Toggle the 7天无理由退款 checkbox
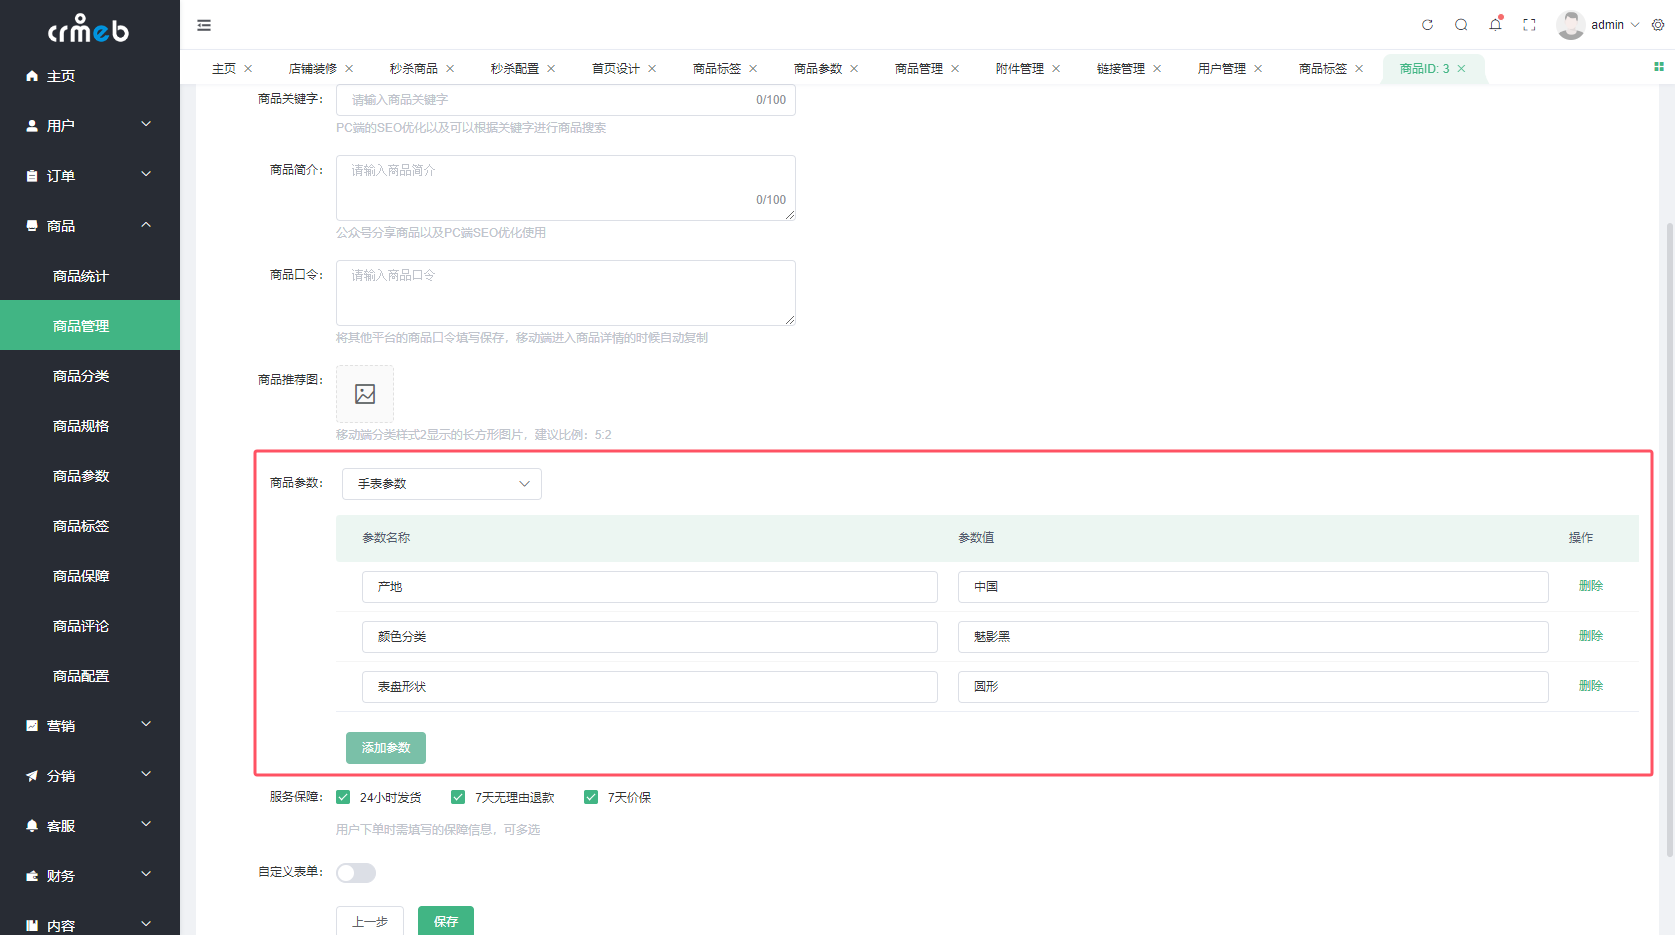 pyautogui.click(x=458, y=797)
